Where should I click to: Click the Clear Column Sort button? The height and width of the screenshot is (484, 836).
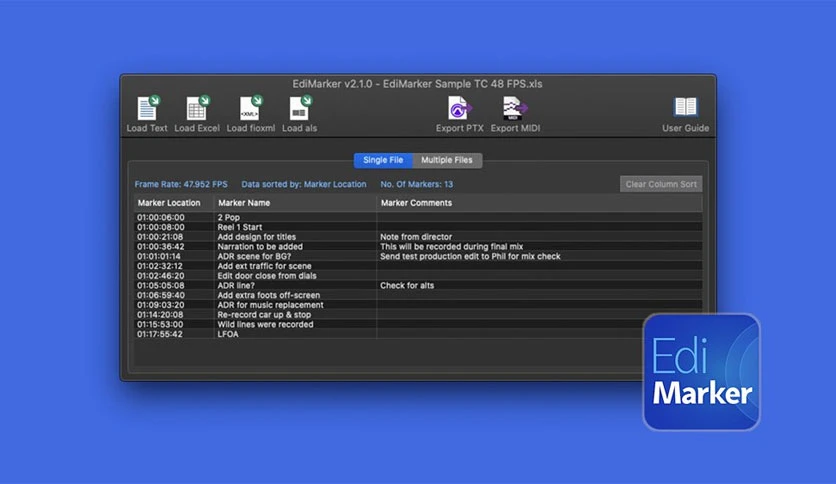coord(661,184)
